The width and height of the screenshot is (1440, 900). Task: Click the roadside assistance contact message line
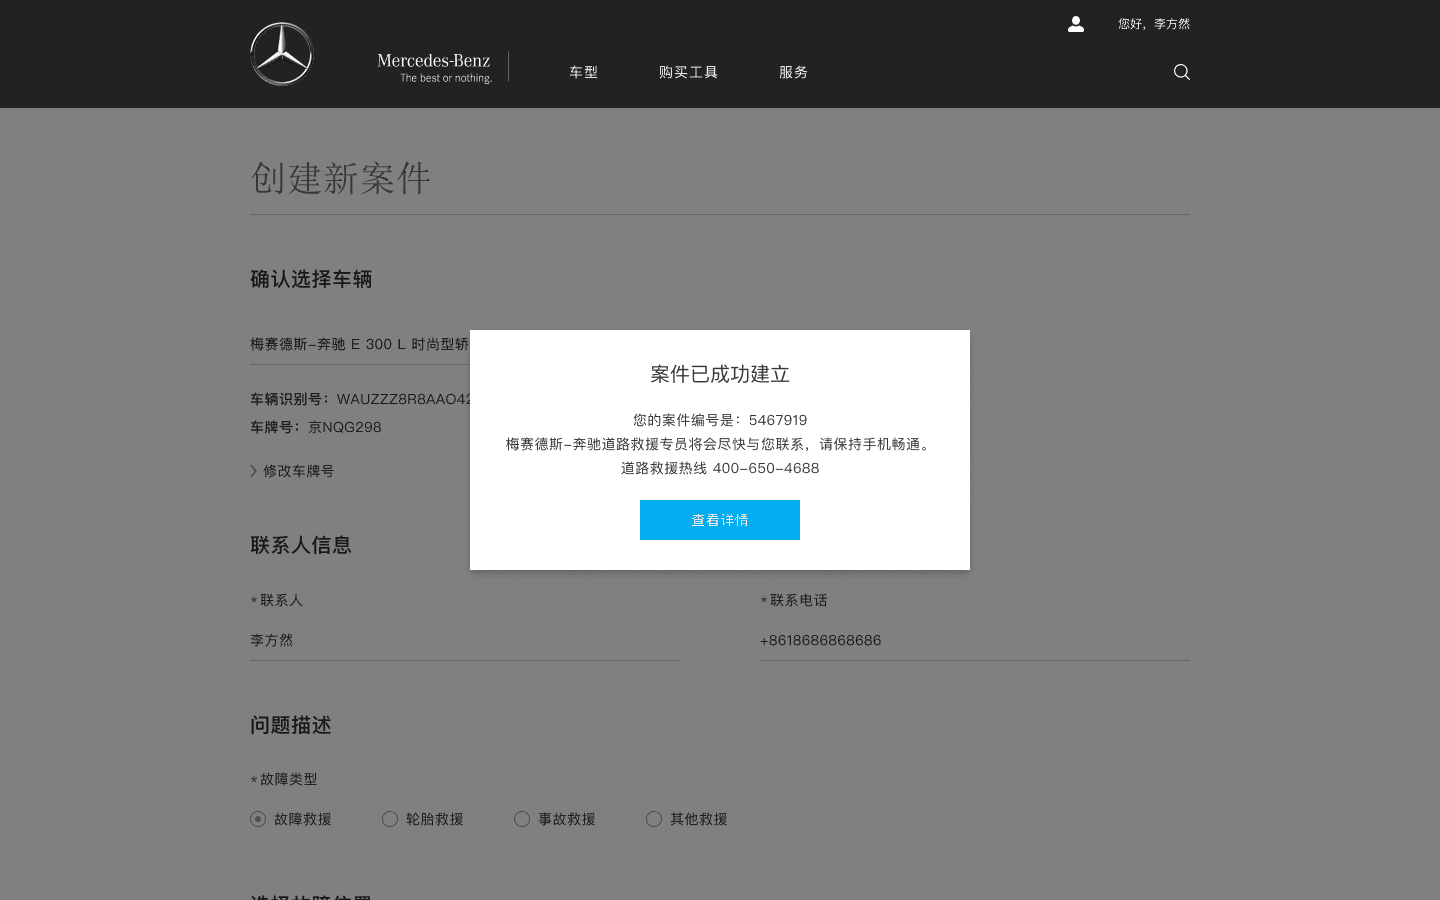click(x=720, y=444)
